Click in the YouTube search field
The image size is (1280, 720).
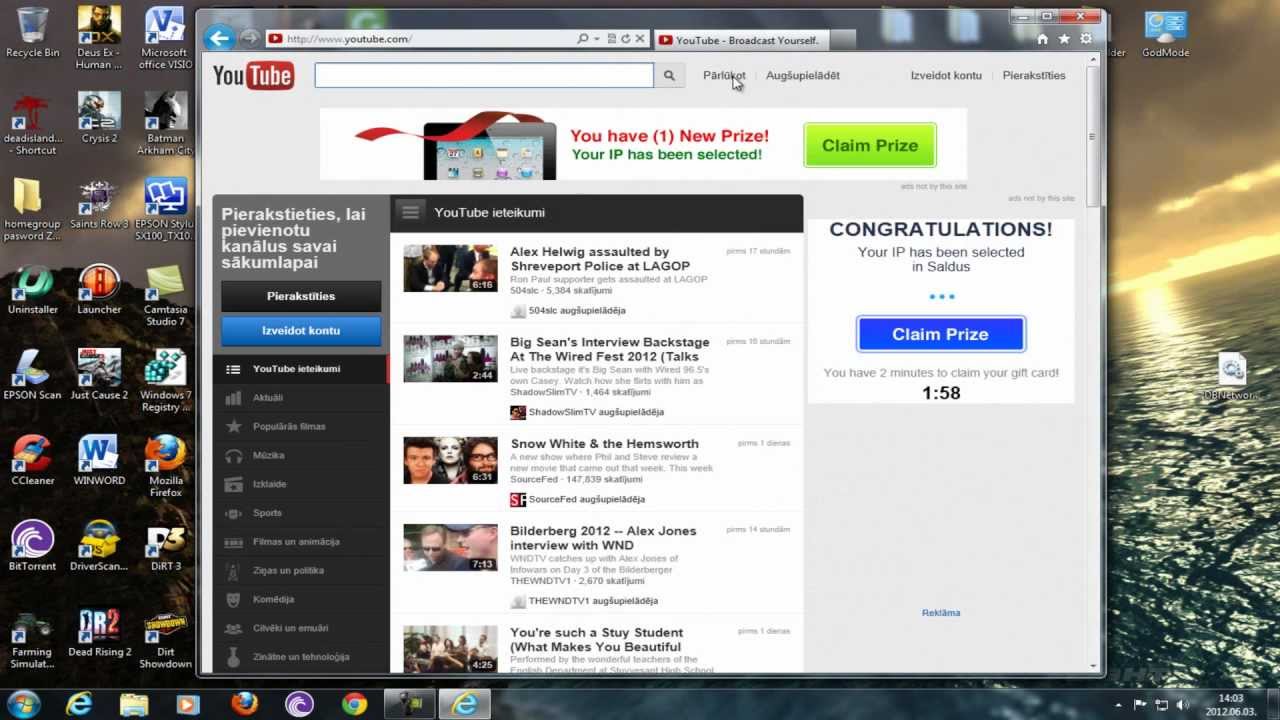(484, 75)
